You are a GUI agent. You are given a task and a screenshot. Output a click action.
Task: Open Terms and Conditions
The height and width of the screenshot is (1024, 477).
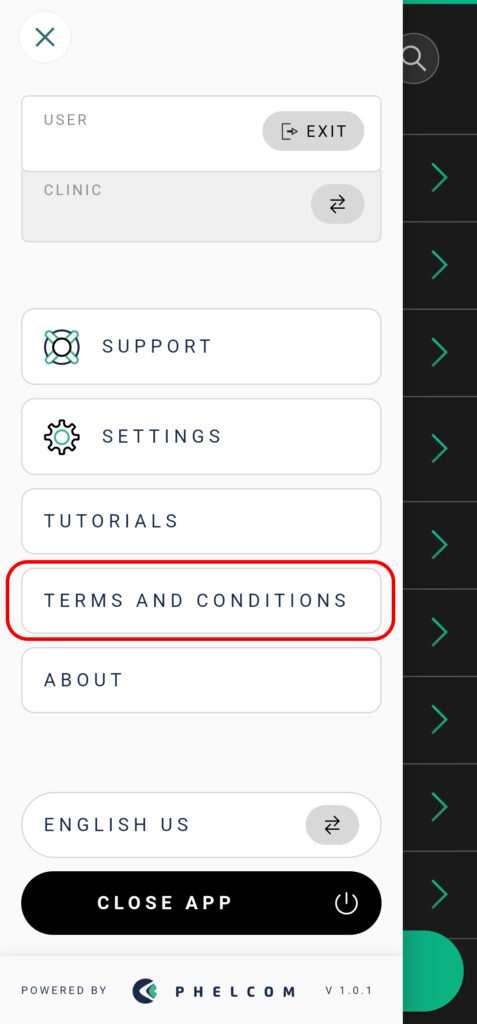click(x=201, y=601)
